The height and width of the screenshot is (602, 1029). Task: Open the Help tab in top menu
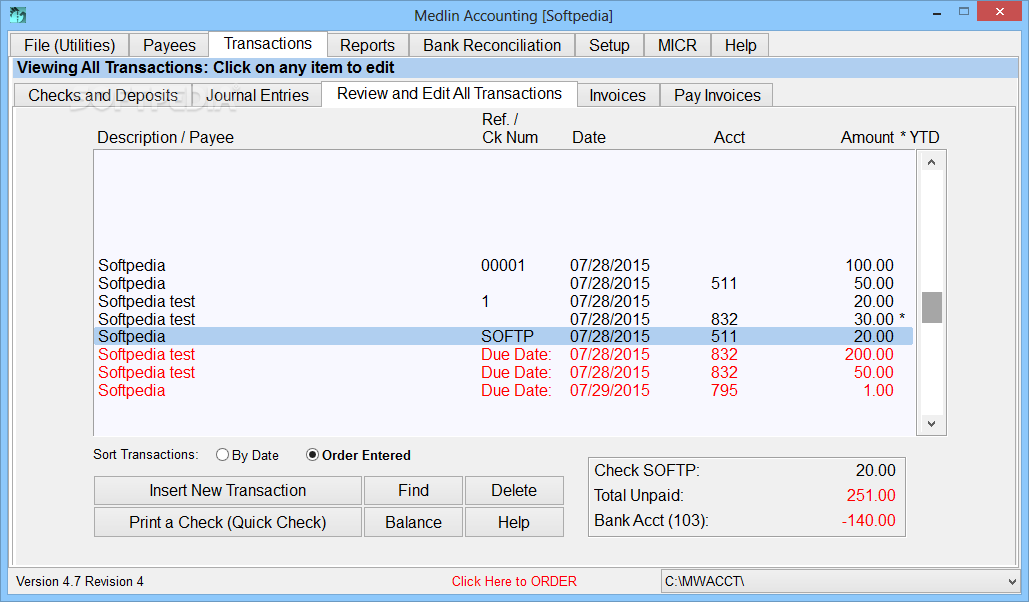pyautogui.click(x=740, y=45)
